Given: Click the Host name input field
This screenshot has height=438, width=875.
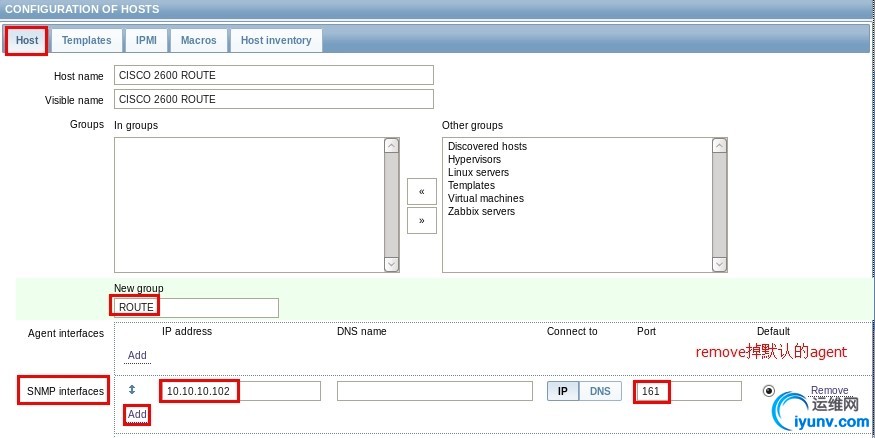Looking at the screenshot, I should pyautogui.click(x=273, y=75).
